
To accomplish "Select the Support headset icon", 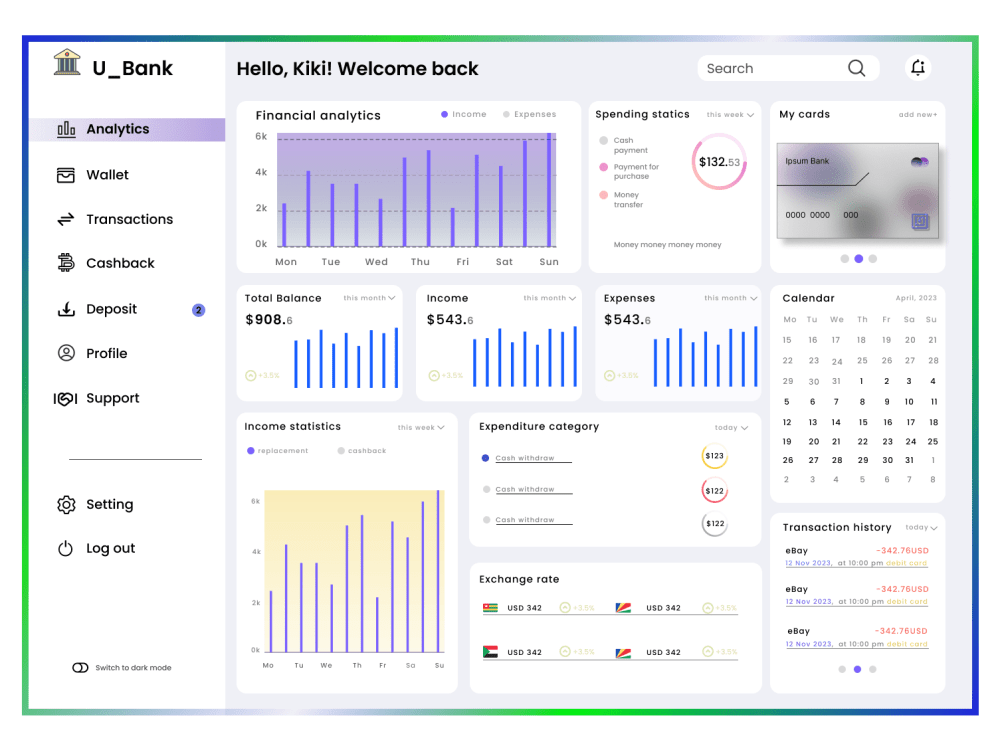I will click(66, 398).
